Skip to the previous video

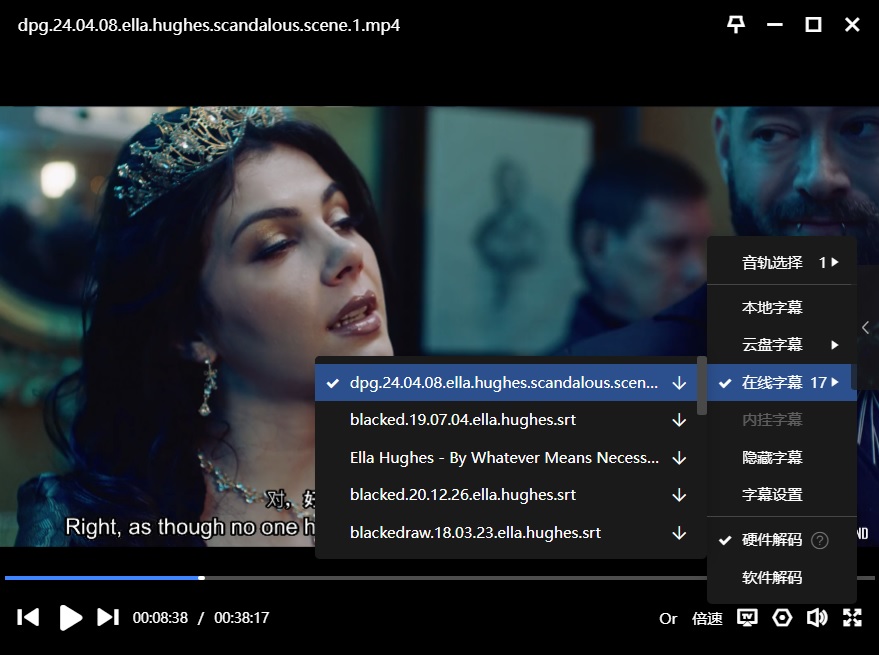pyautogui.click(x=29, y=618)
